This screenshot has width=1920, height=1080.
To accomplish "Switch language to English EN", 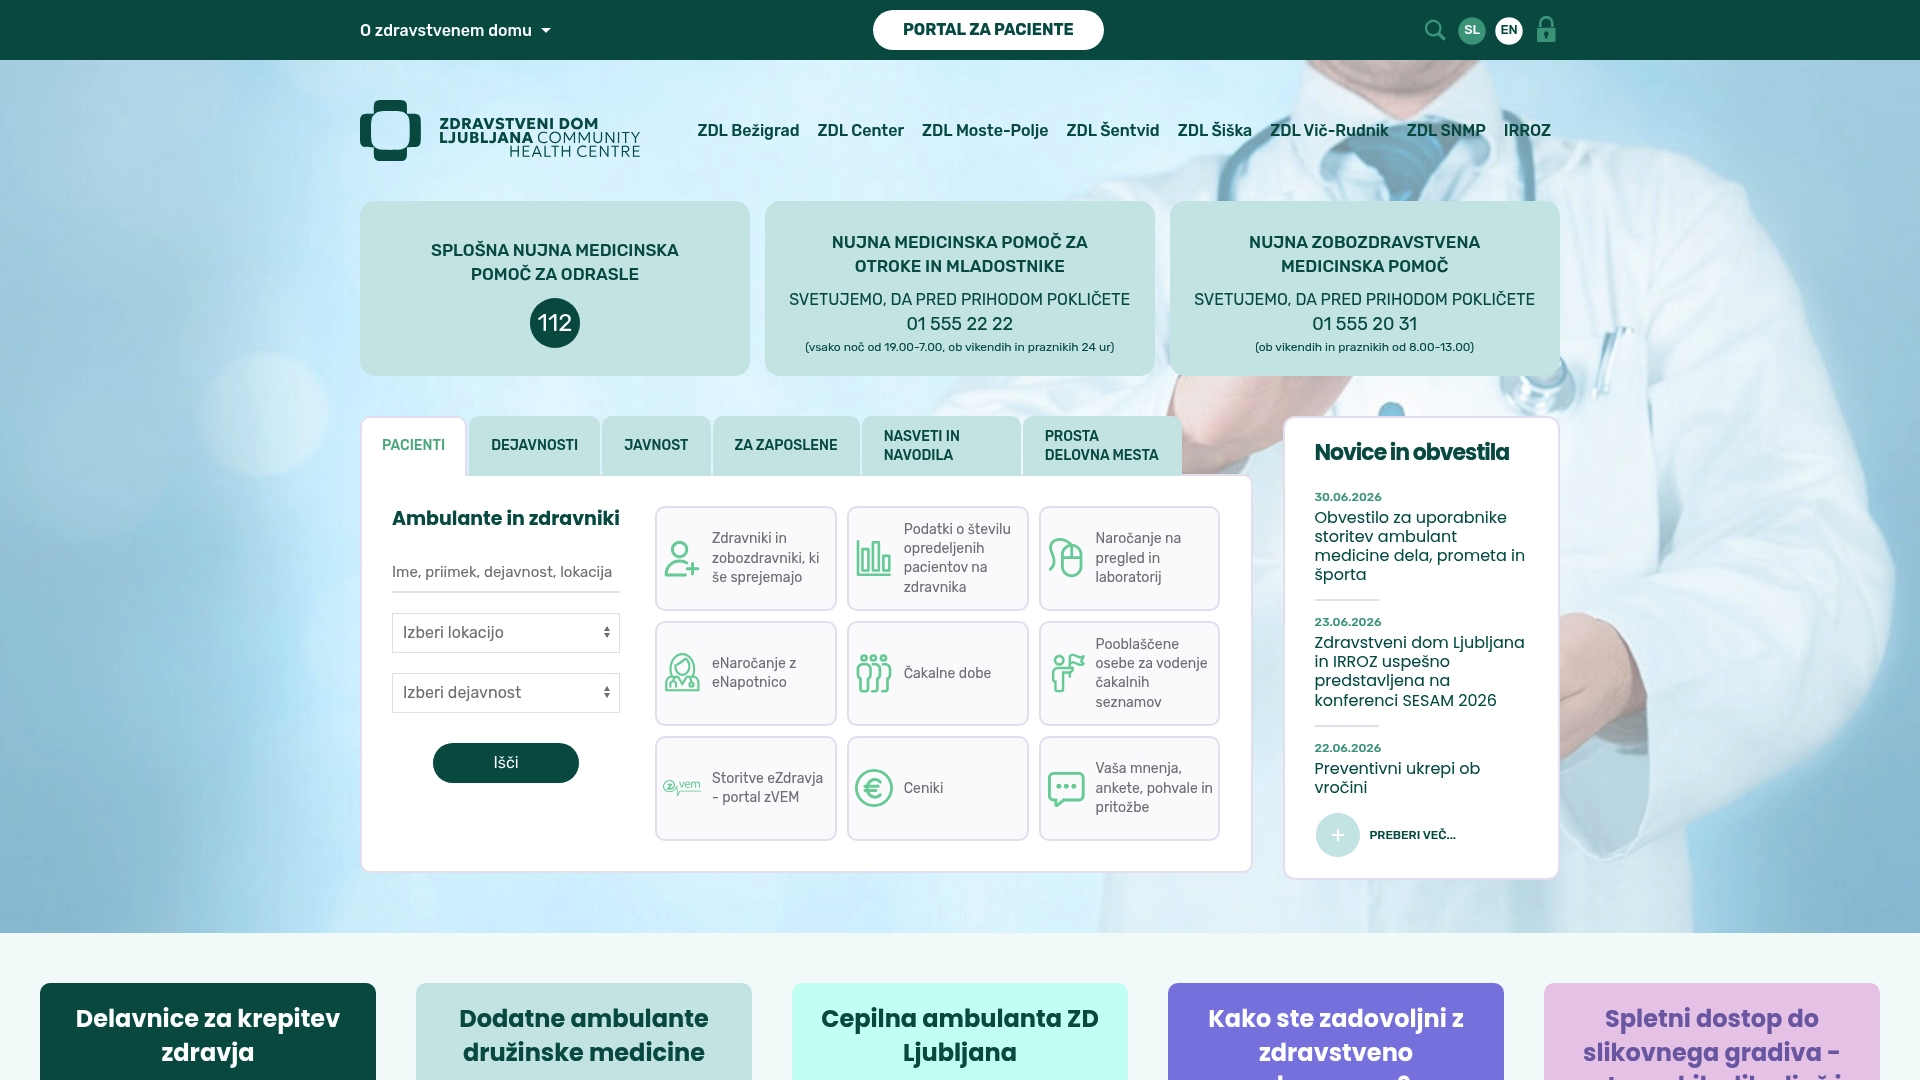I will click(1509, 30).
